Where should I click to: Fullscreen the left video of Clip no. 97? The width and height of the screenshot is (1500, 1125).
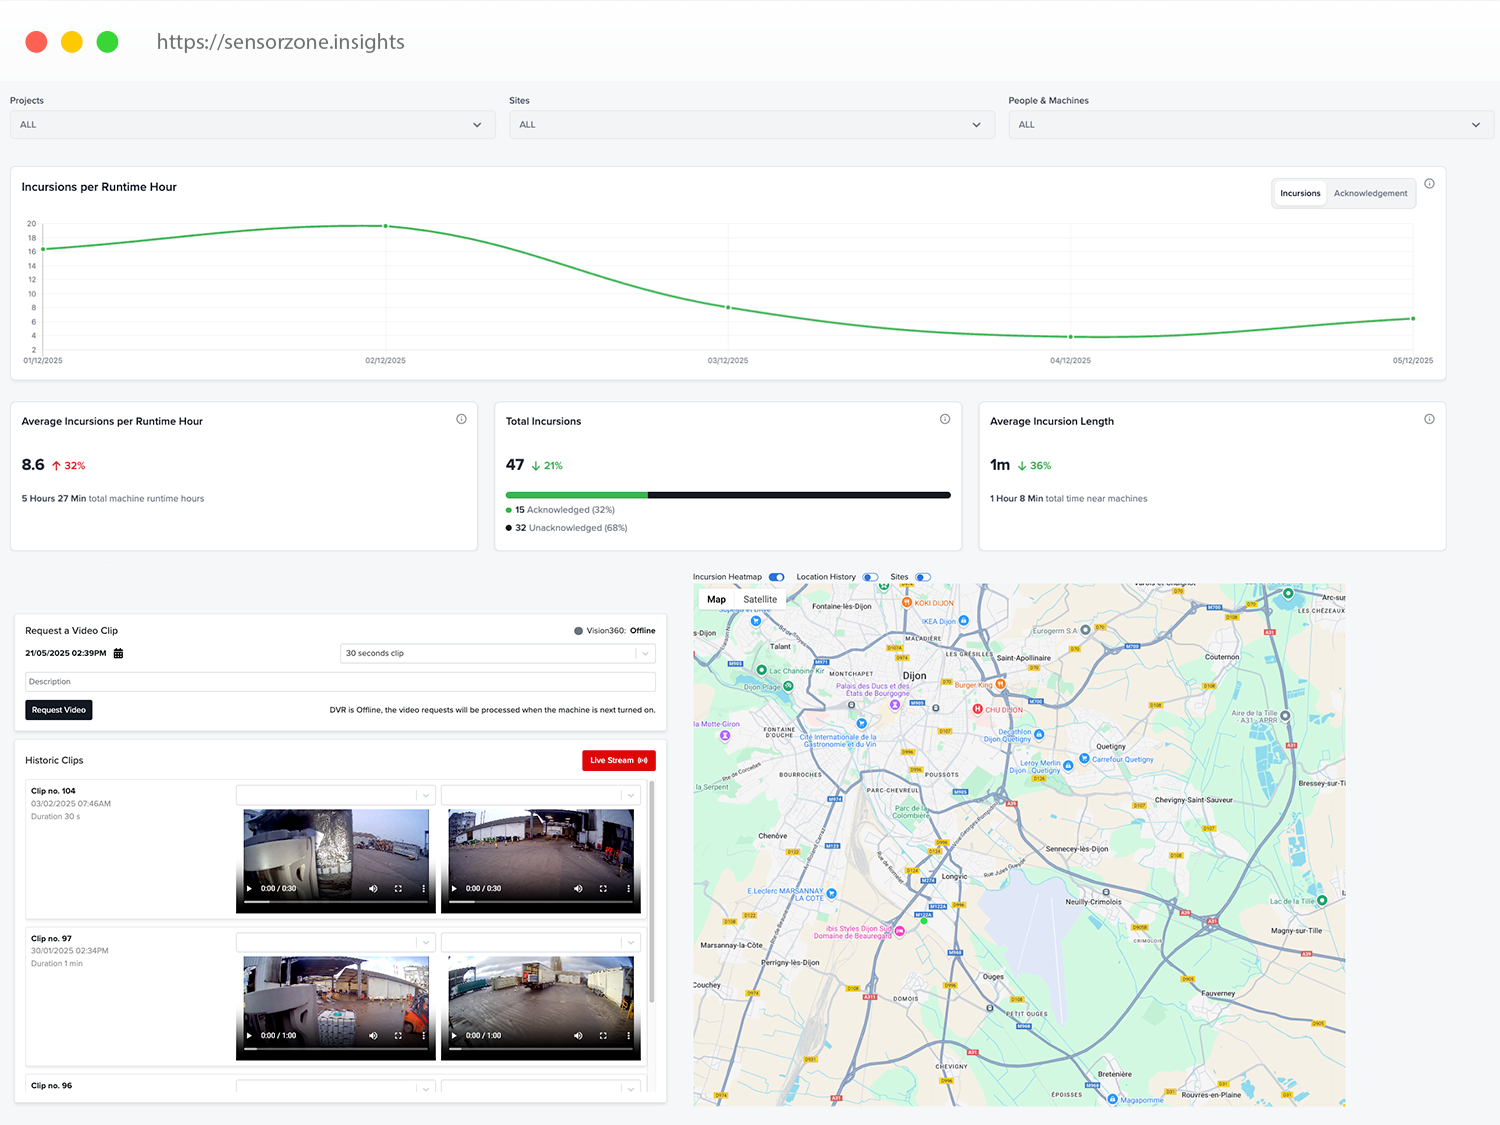398,1035
